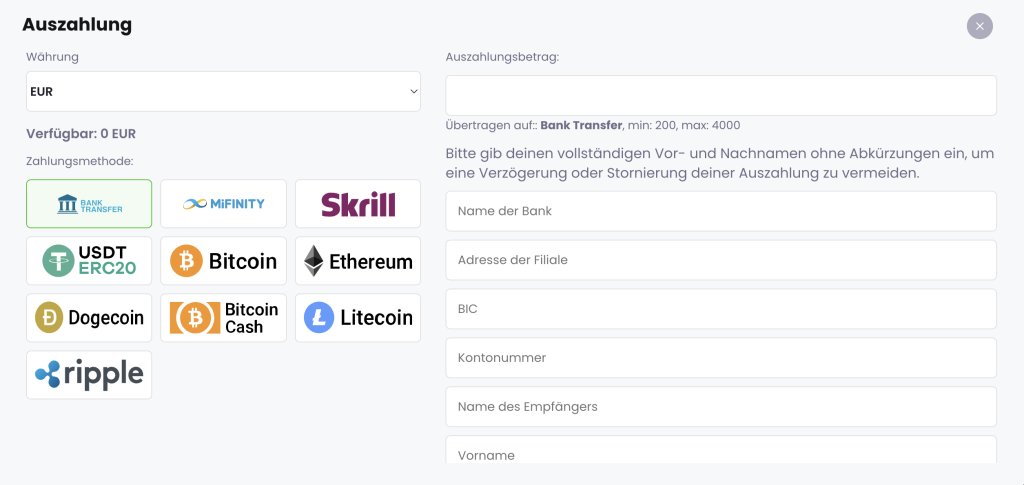Select Dogecoin payout option
This screenshot has width=1024, height=485.
89,318
